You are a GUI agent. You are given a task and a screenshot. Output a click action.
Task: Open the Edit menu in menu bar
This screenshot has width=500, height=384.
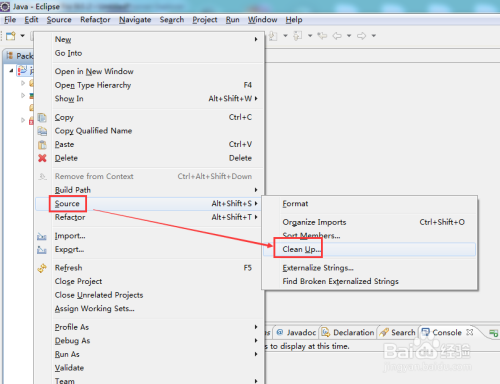tap(31, 20)
